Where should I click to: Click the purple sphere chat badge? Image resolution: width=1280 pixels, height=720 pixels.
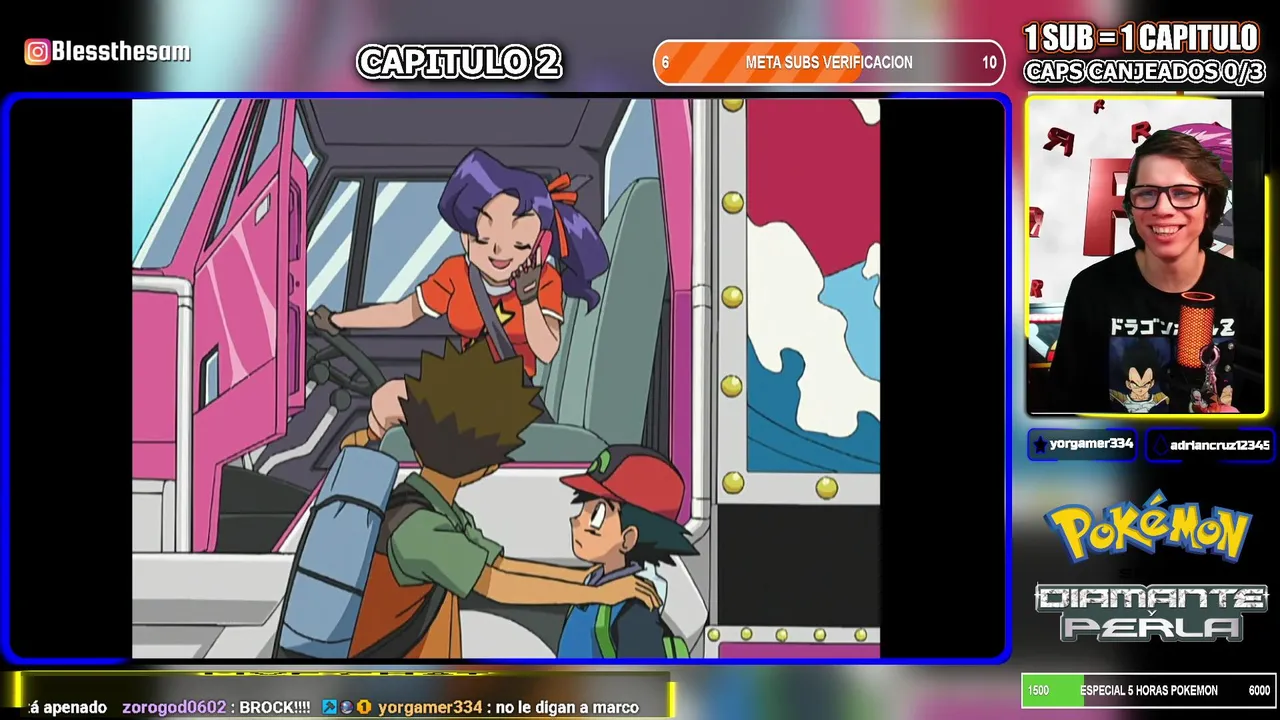(346, 707)
